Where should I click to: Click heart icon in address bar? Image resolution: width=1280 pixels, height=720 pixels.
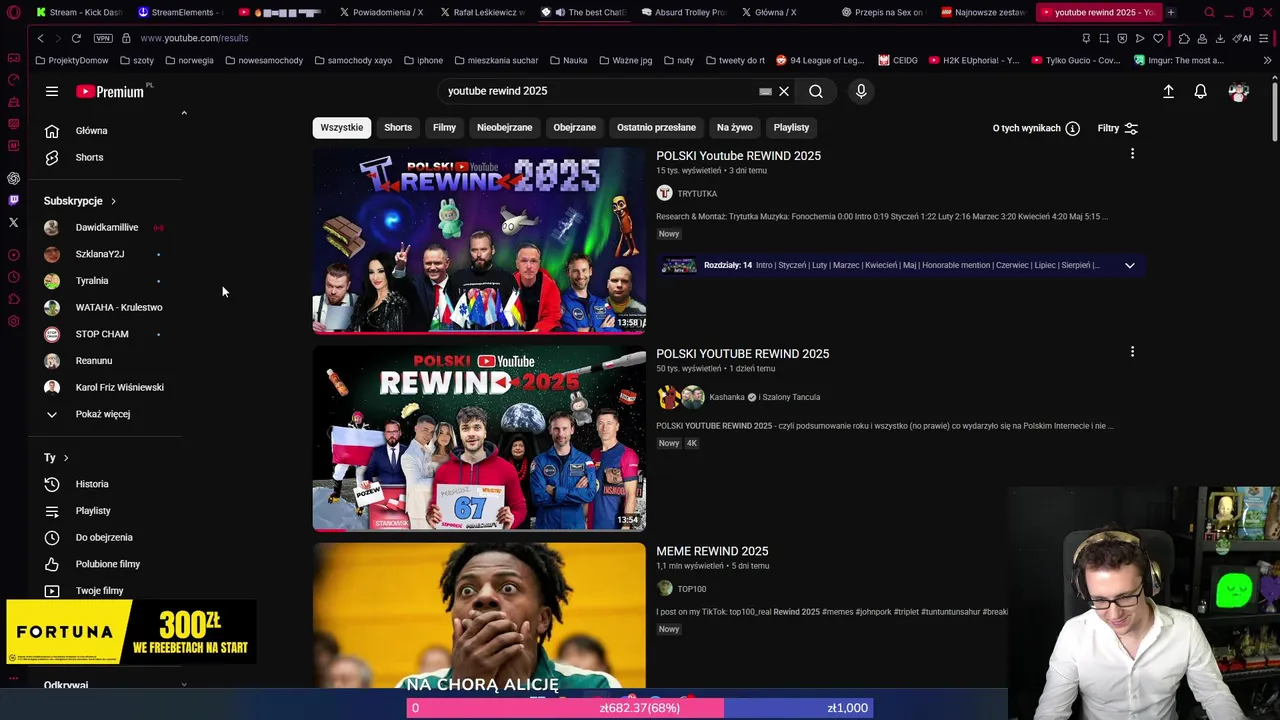pos(1158,38)
